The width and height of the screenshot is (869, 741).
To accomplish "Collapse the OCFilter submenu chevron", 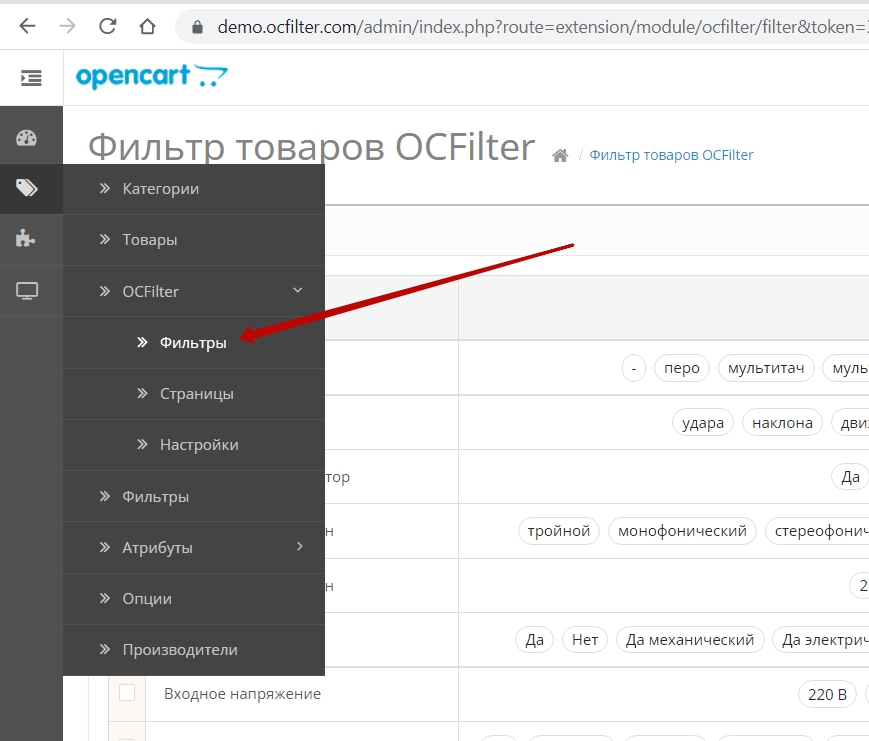I will 297,290.
